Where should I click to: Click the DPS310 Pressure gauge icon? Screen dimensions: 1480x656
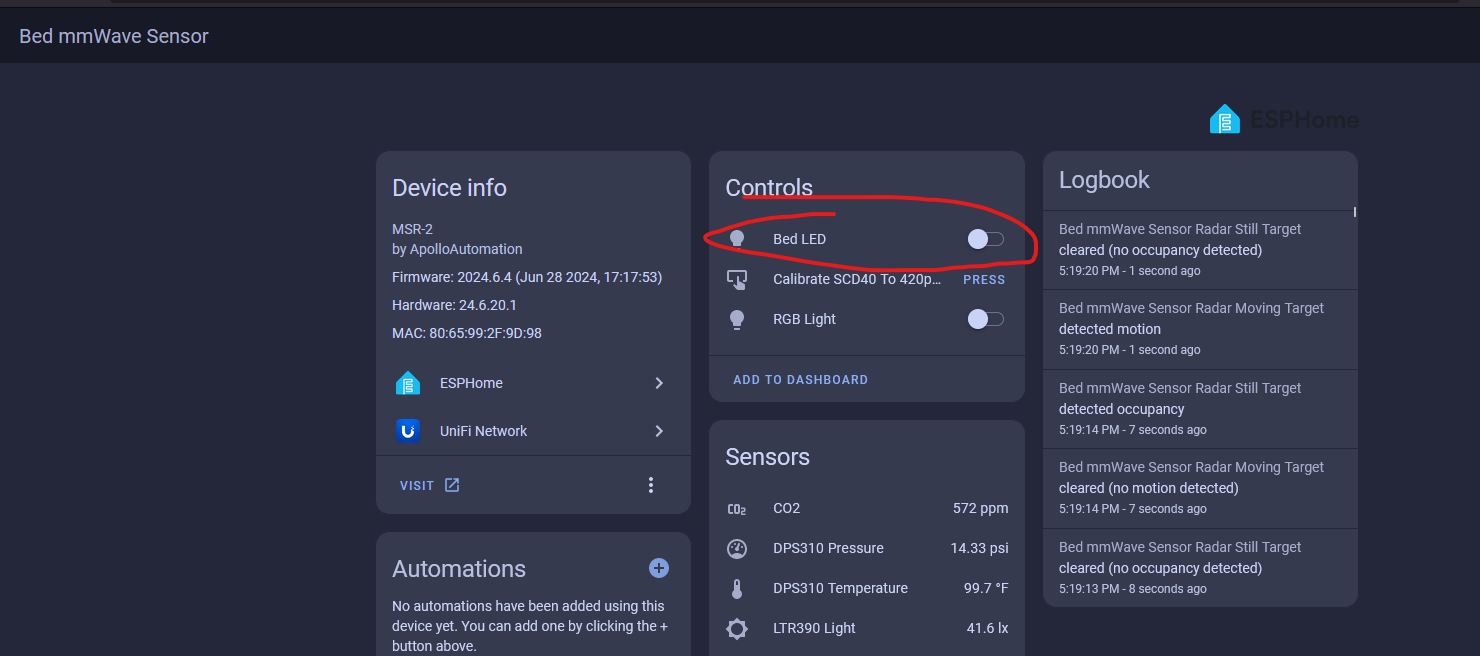[x=737, y=548]
